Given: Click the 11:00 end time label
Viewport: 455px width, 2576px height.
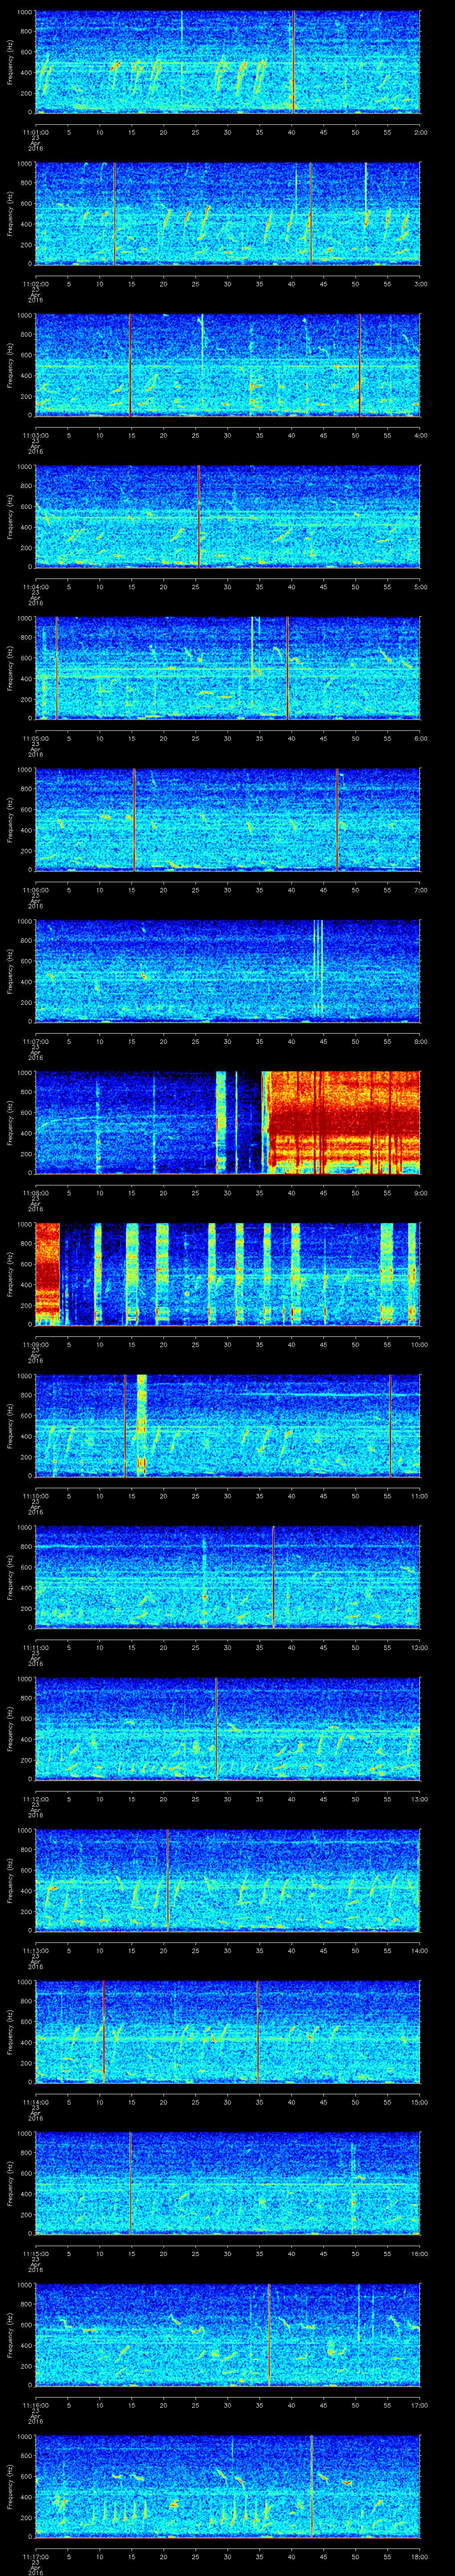Looking at the screenshot, I should (x=419, y=1496).
